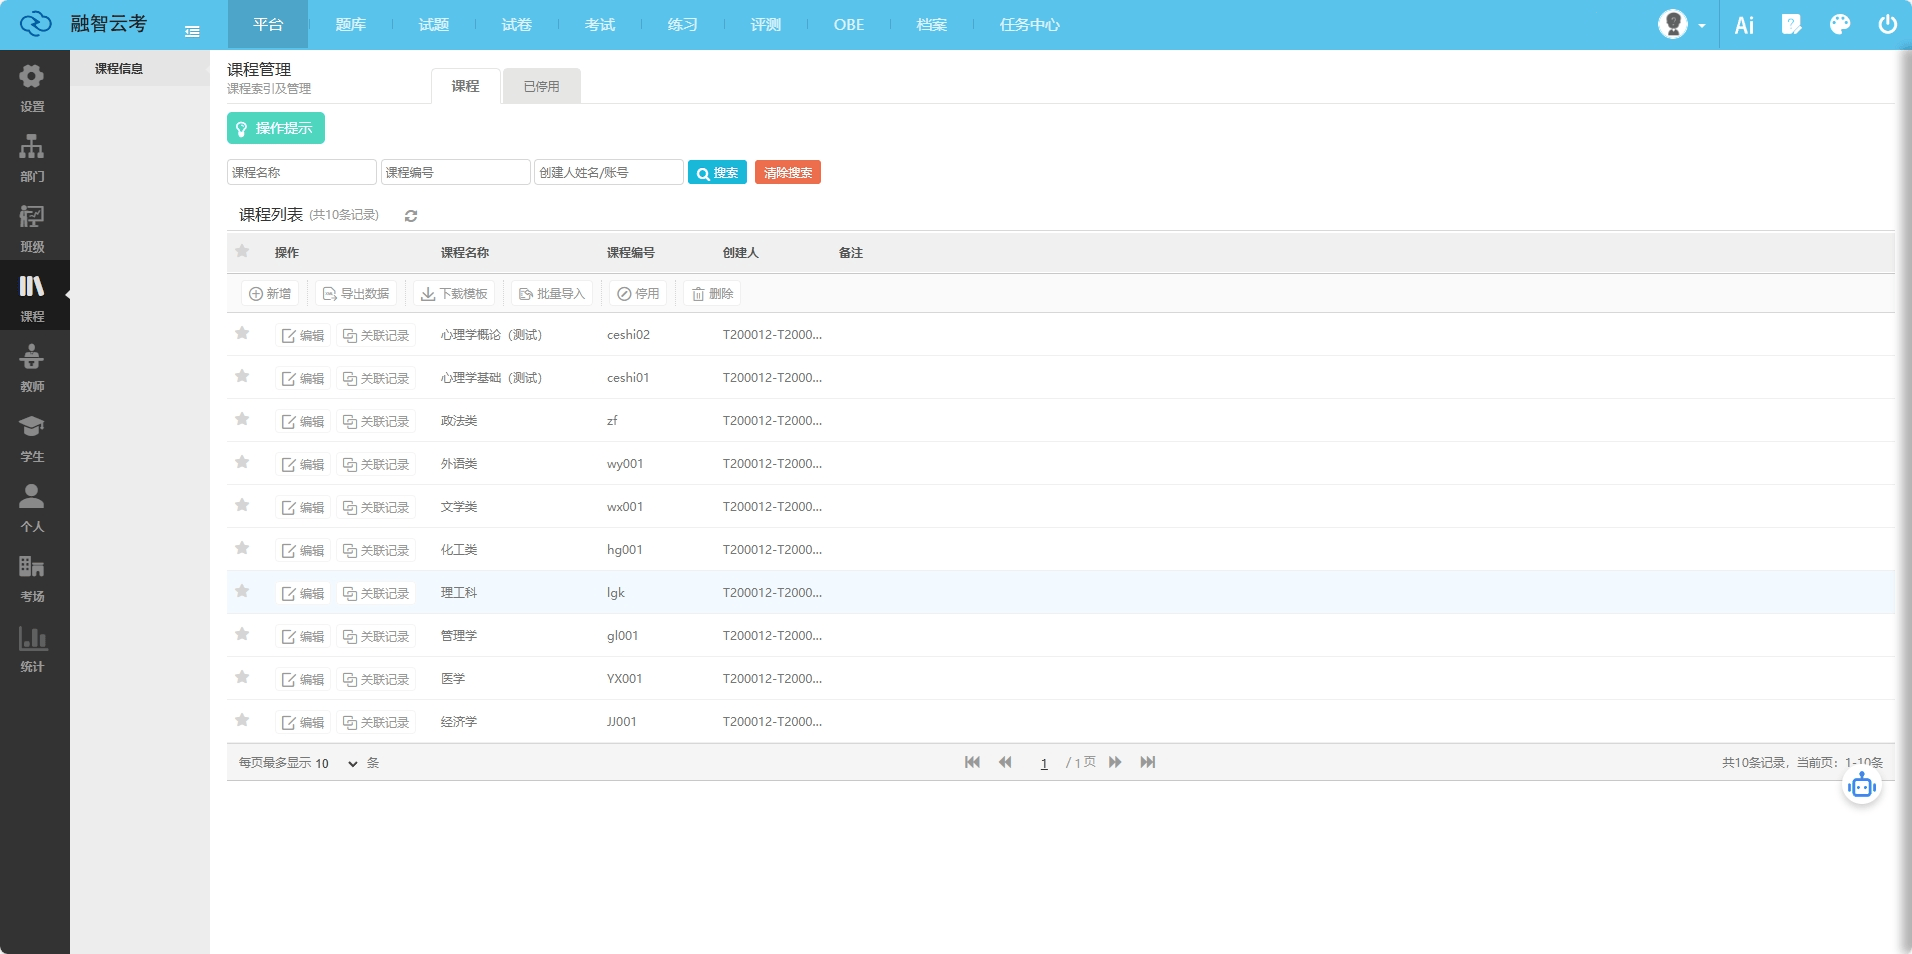
Task: Open the 部门 section in sidebar
Action: 32,158
